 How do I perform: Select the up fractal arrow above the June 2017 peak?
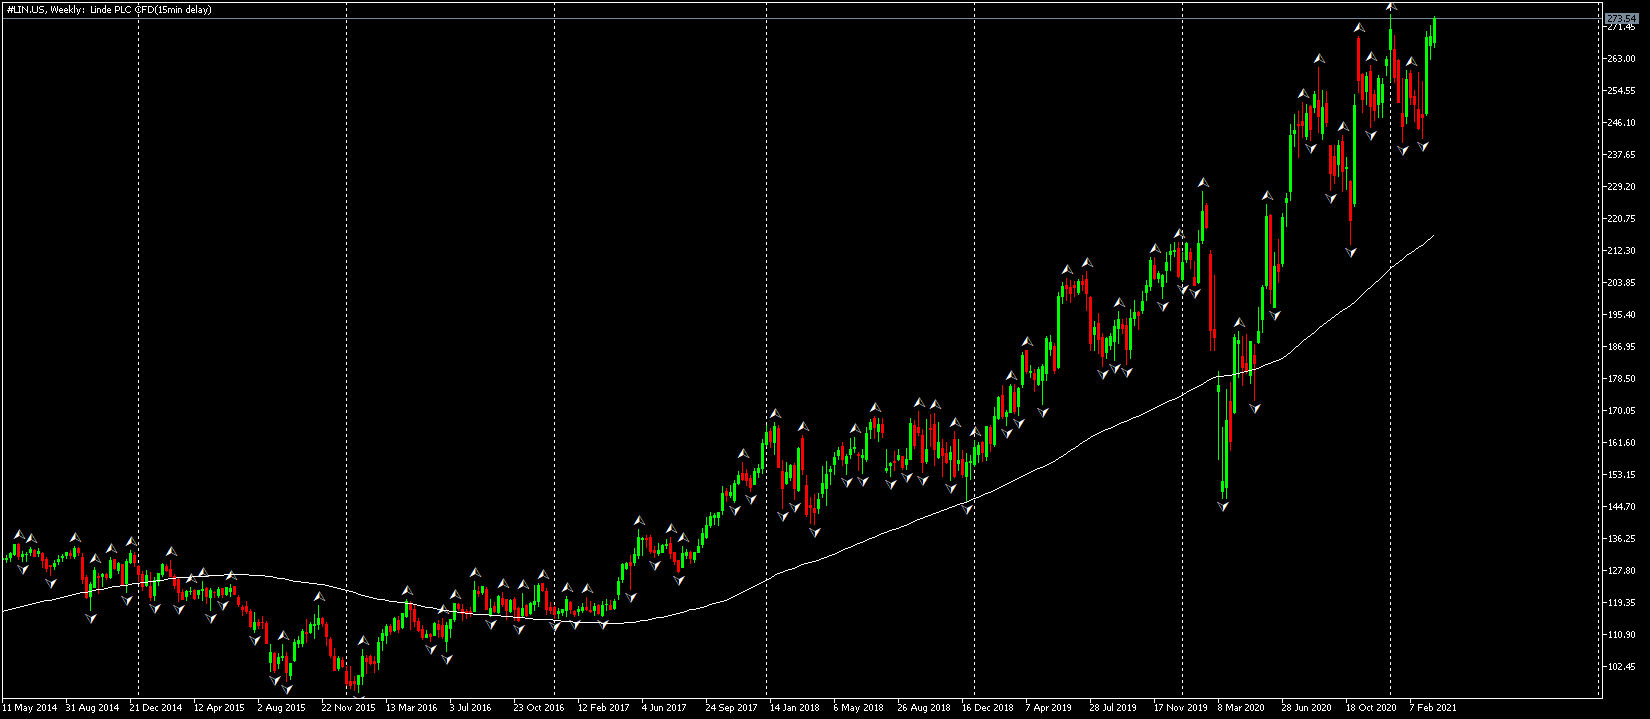coord(639,521)
